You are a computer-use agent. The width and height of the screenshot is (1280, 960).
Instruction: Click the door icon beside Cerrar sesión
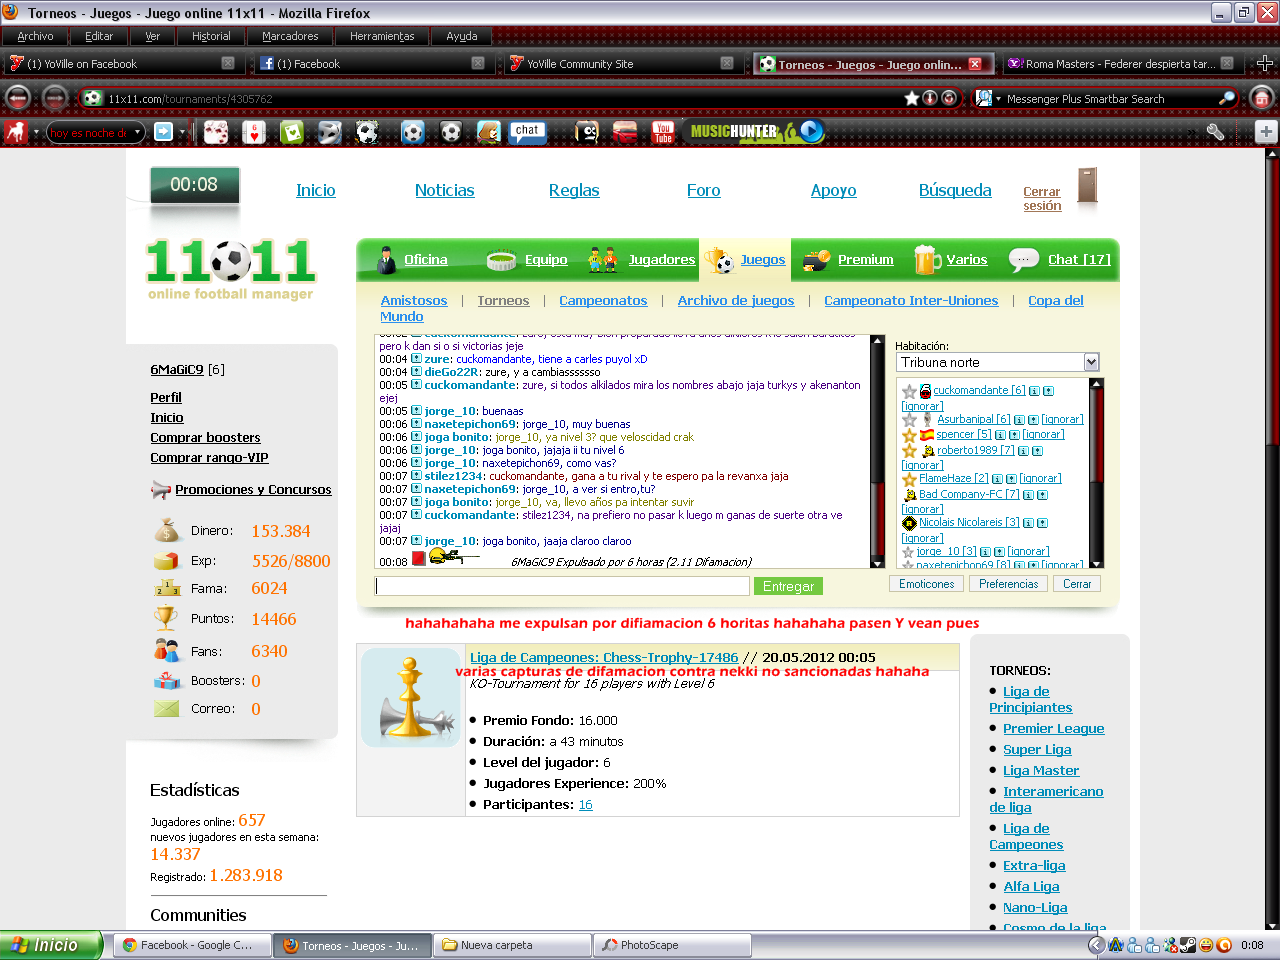click(1087, 186)
